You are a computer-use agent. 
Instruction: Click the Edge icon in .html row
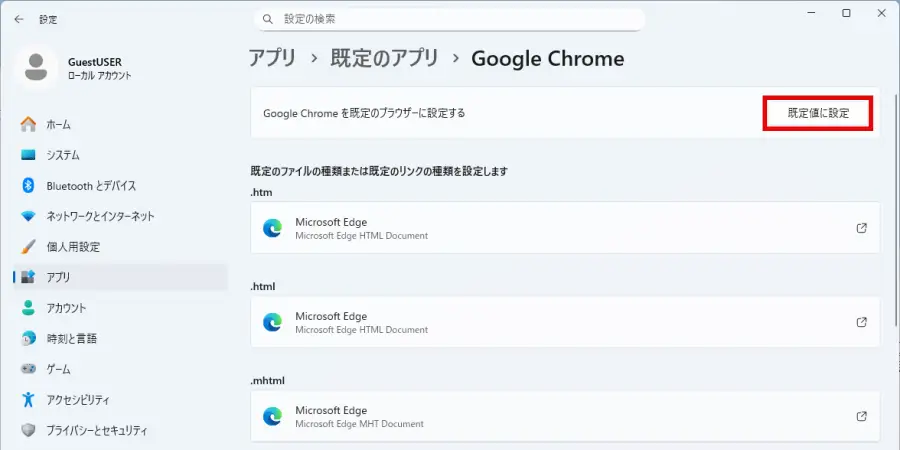(272, 322)
